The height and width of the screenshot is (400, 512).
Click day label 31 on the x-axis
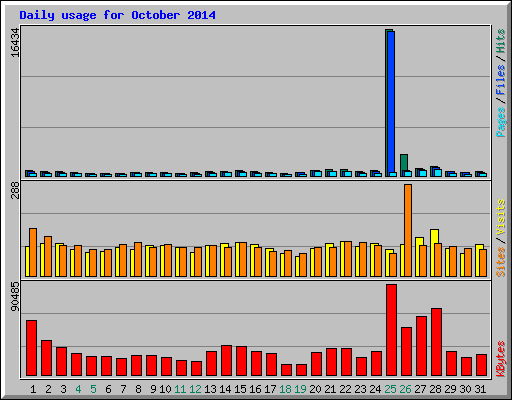point(480,389)
